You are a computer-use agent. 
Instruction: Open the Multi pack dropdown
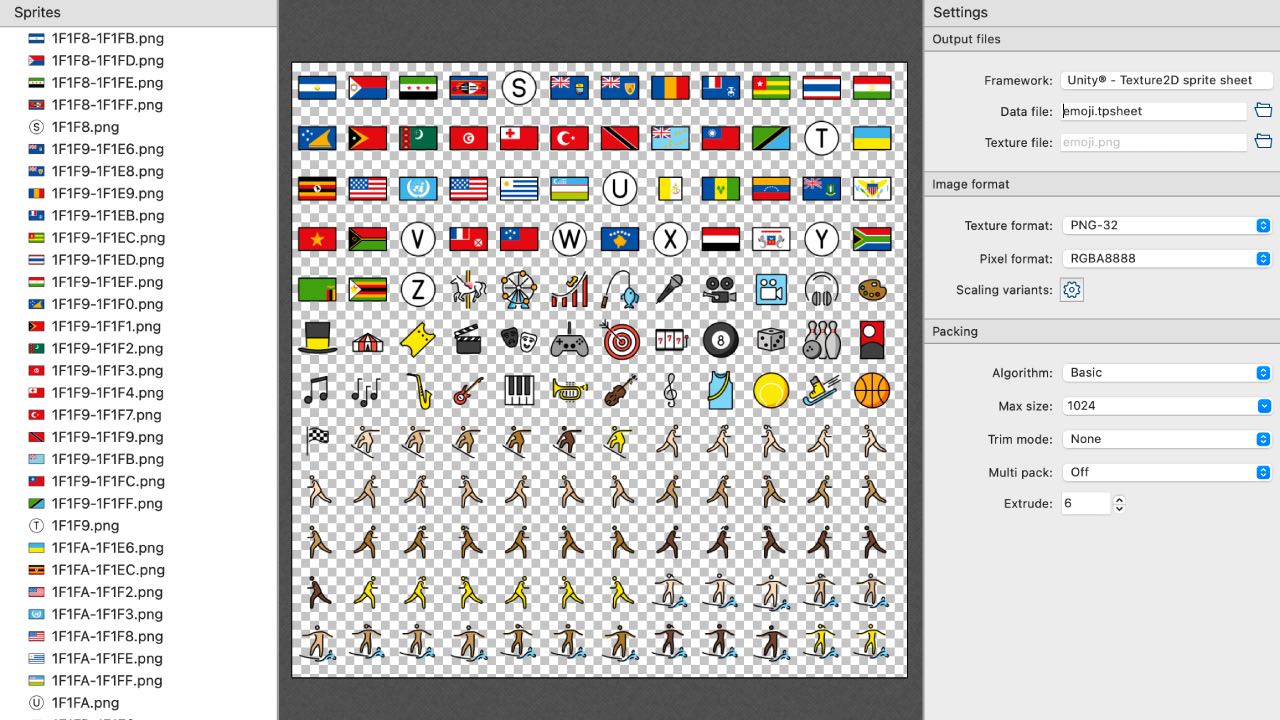click(x=1166, y=472)
